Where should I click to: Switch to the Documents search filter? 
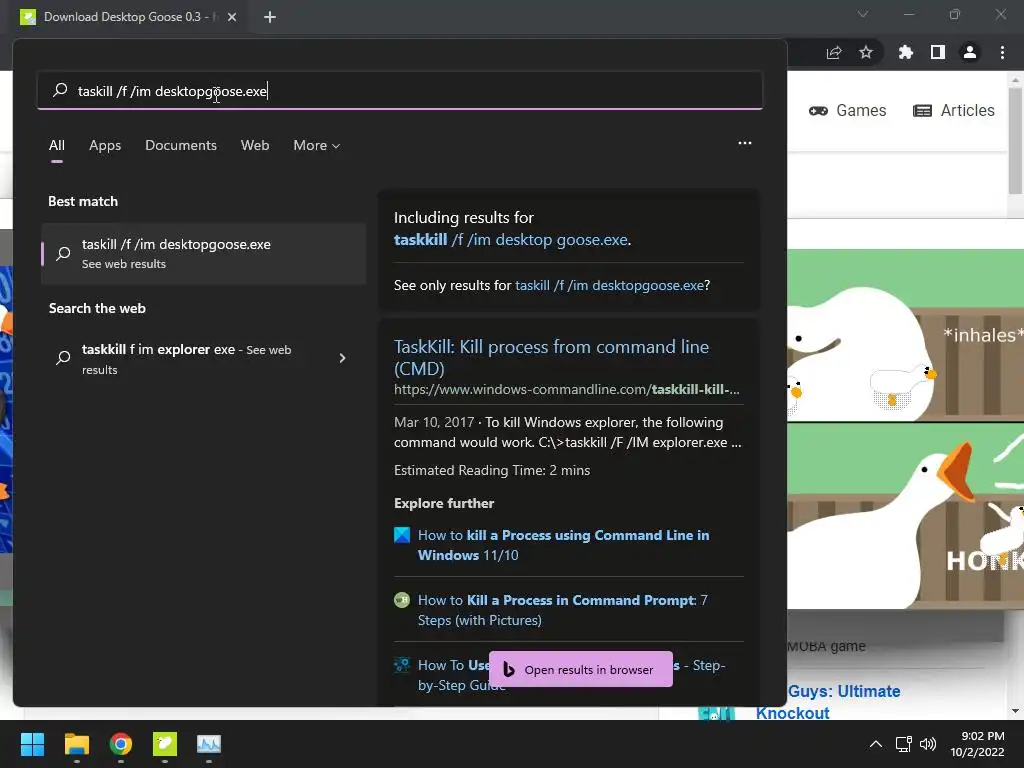click(x=181, y=145)
